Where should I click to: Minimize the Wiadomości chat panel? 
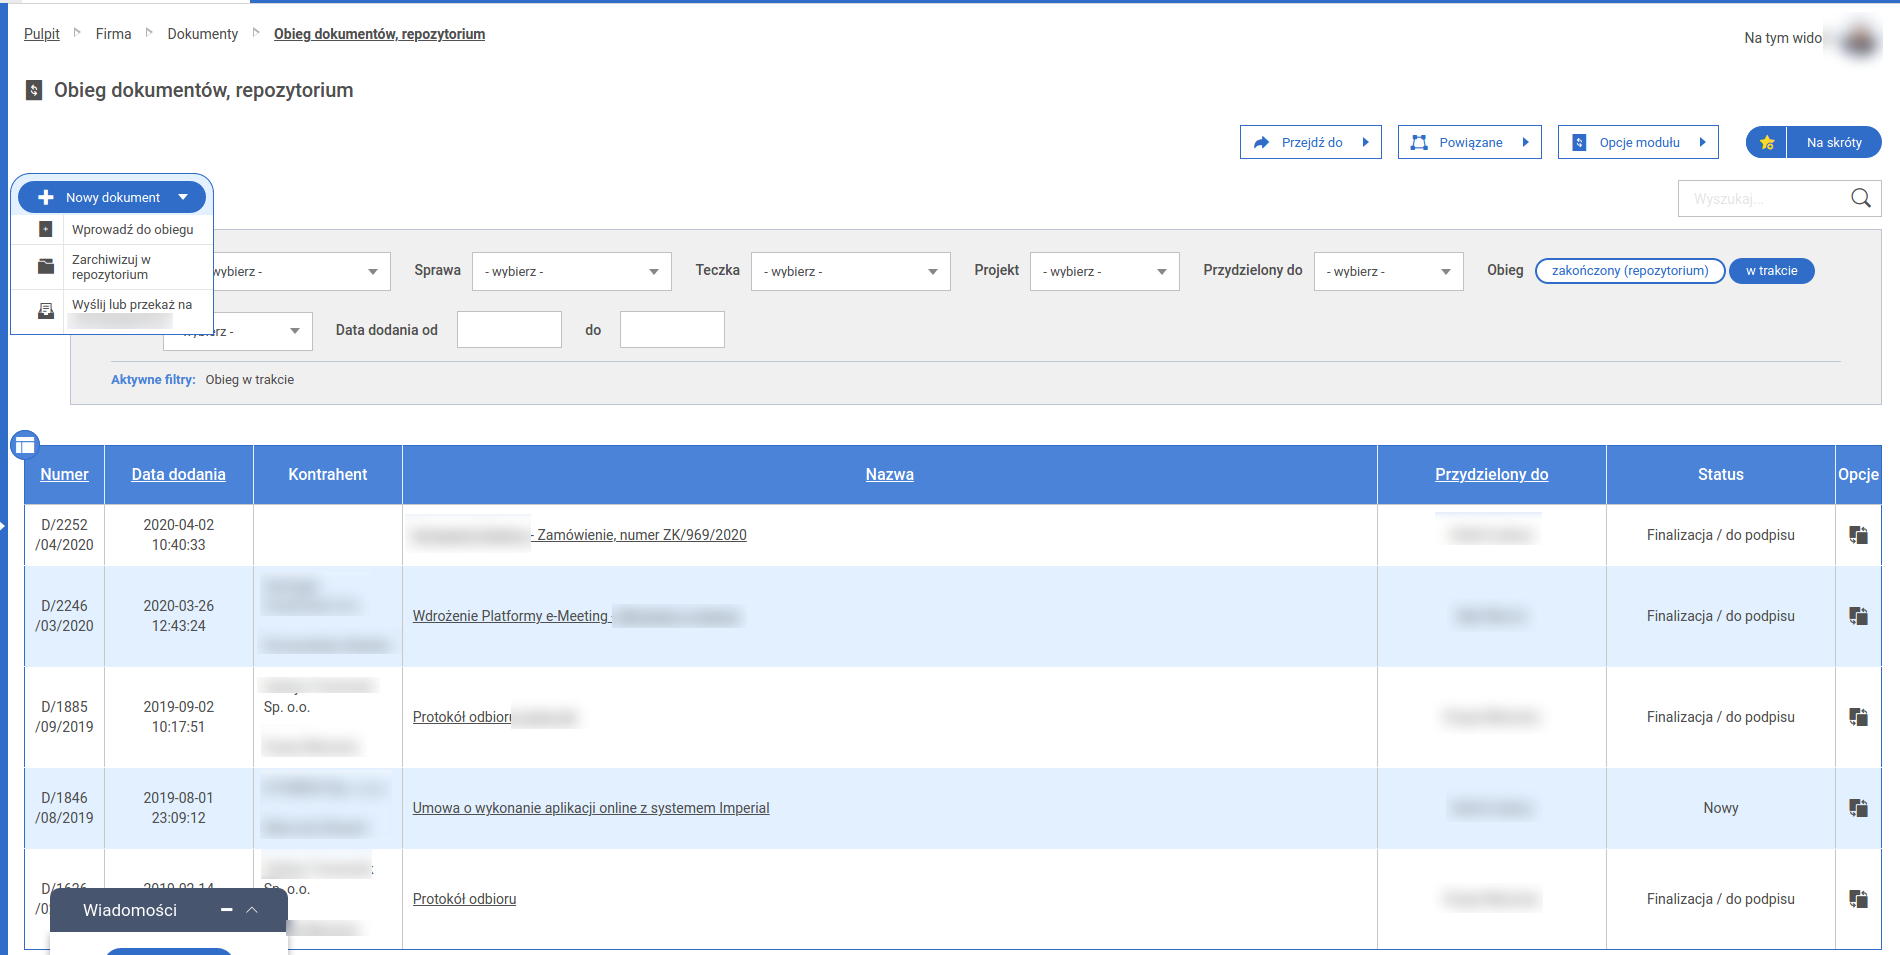point(227,910)
